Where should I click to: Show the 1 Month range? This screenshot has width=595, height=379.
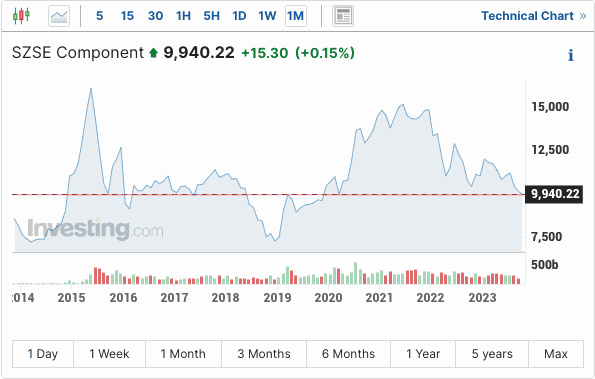pos(183,354)
